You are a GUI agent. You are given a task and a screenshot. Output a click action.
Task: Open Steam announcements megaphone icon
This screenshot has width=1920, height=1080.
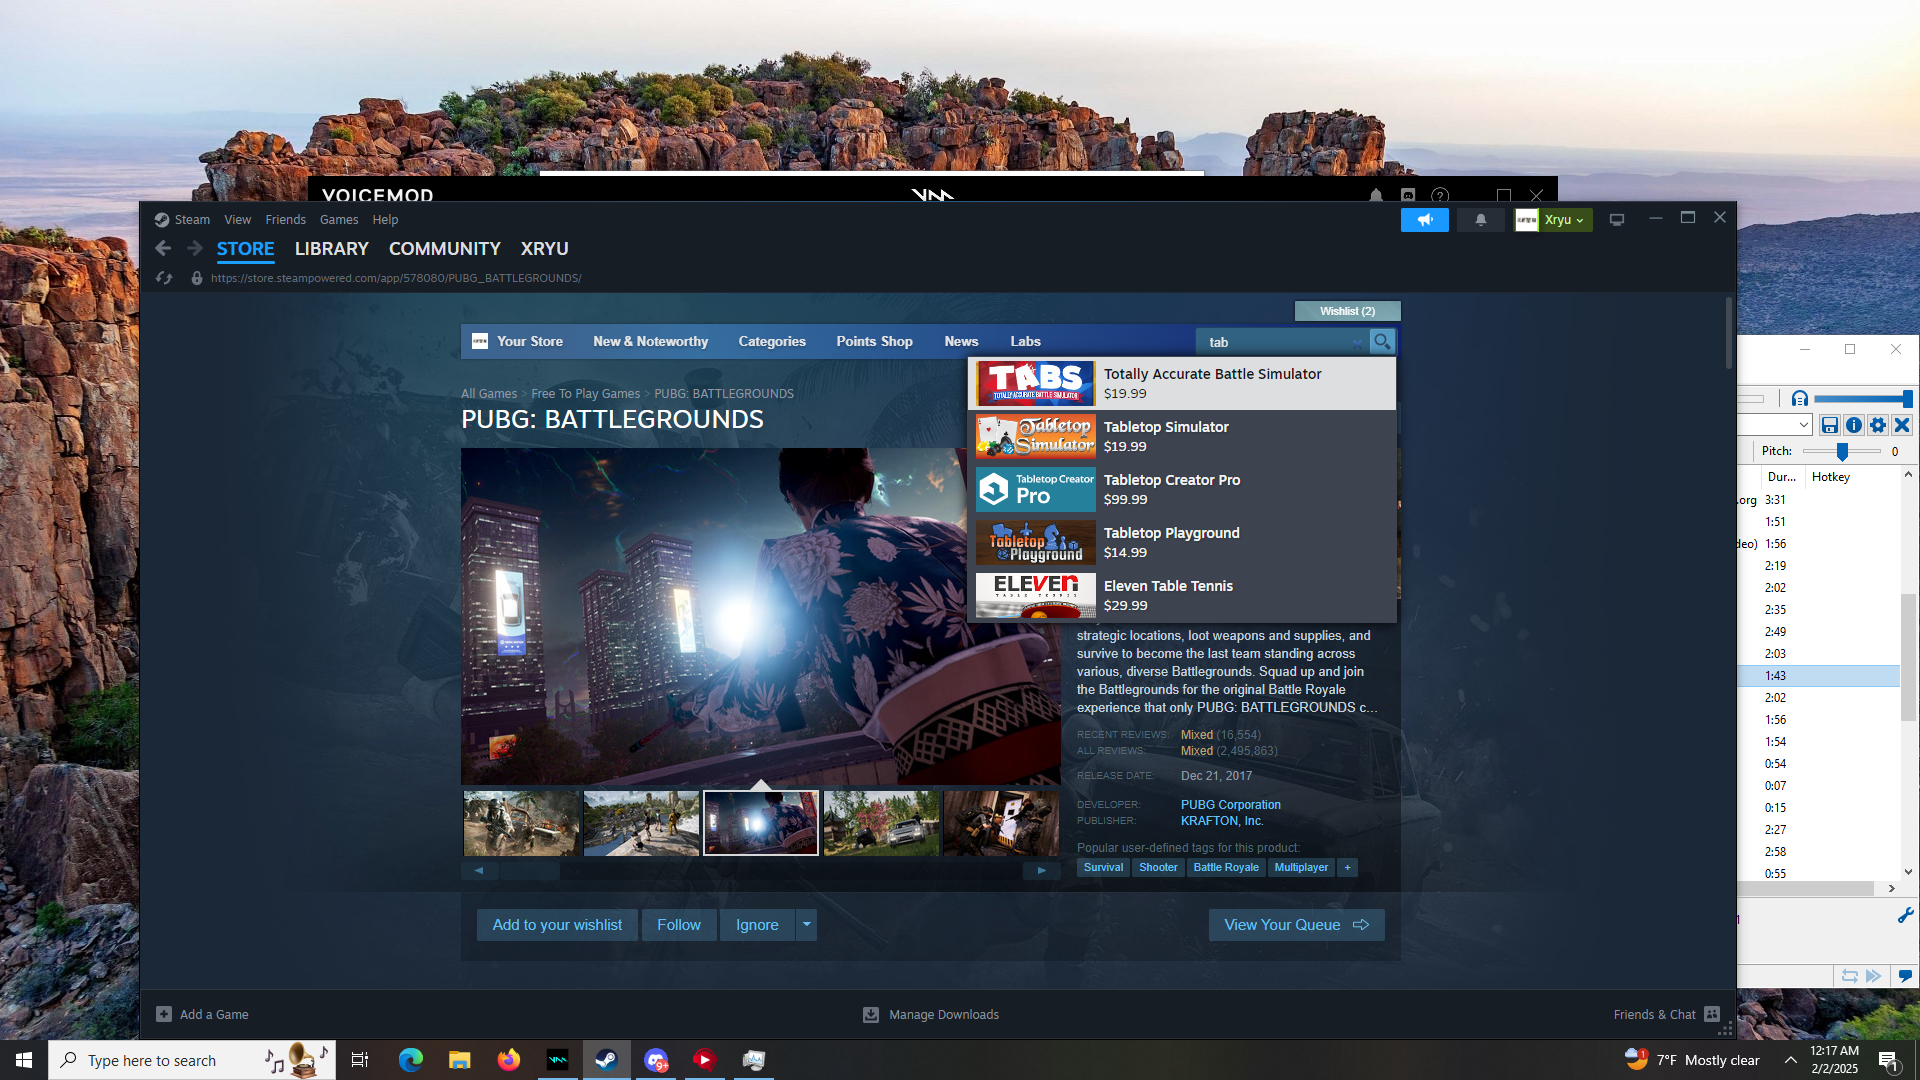1424,220
